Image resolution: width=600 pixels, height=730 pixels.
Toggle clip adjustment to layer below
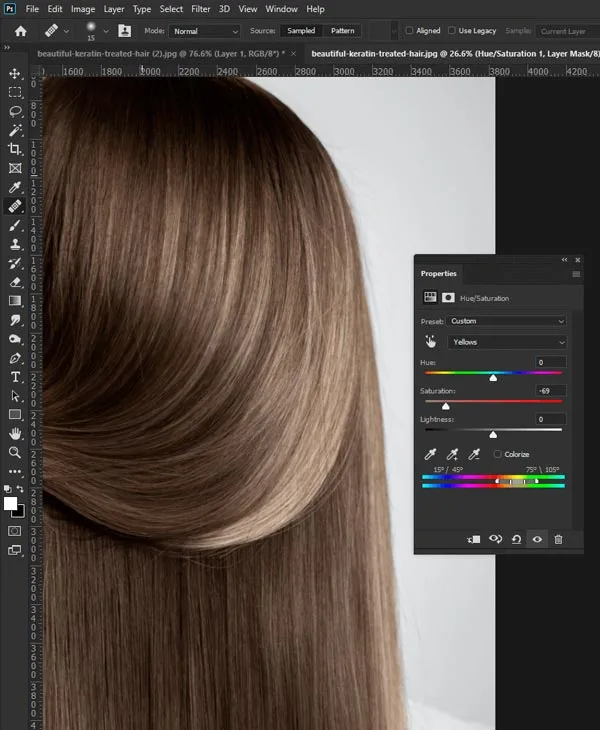(x=474, y=539)
